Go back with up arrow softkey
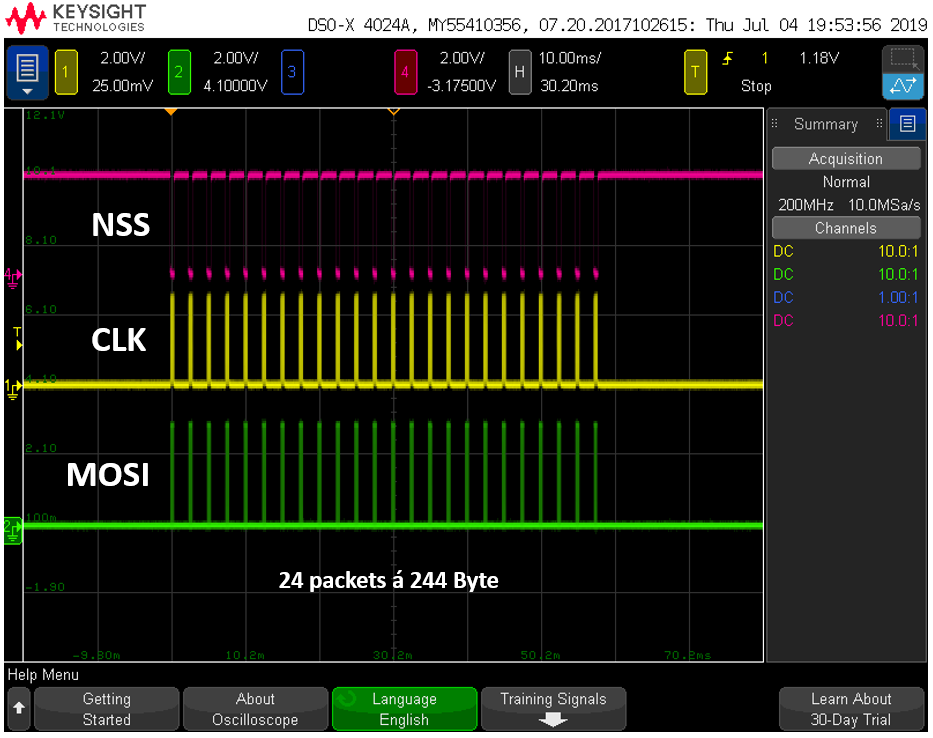Image resolution: width=933 pixels, height=738 pixels. click(19, 708)
